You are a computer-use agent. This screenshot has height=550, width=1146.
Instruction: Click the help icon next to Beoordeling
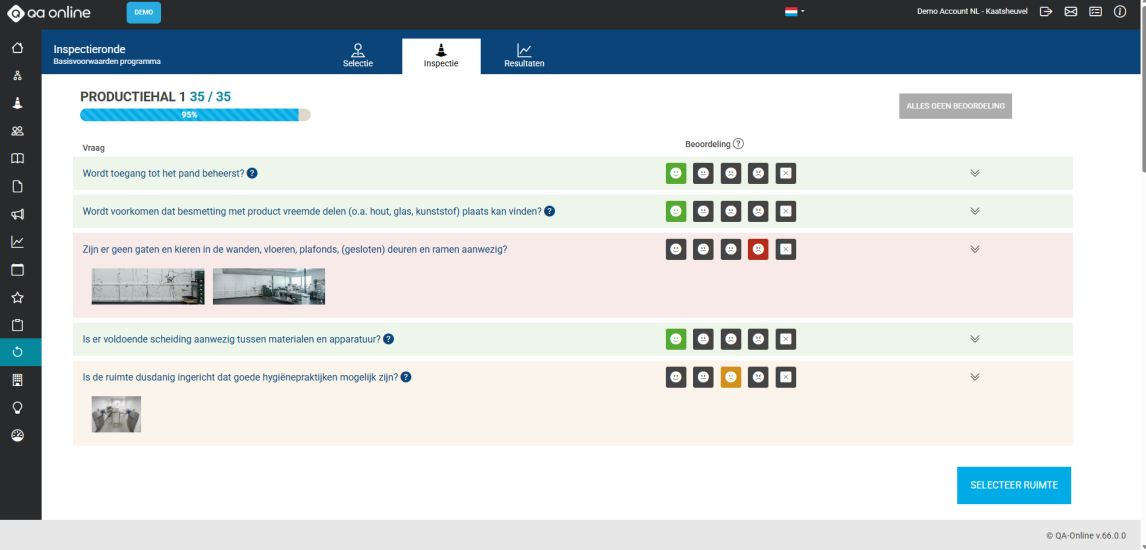[738, 143]
